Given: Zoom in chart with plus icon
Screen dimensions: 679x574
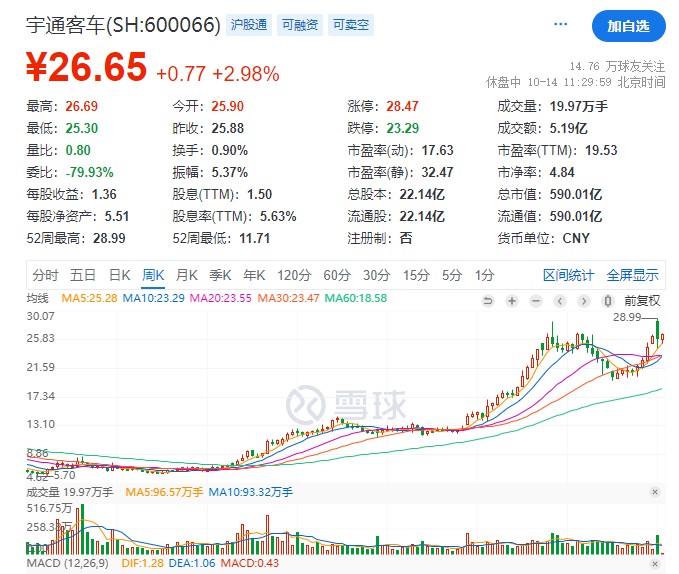Looking at the screenshot, I should (512, 300).
